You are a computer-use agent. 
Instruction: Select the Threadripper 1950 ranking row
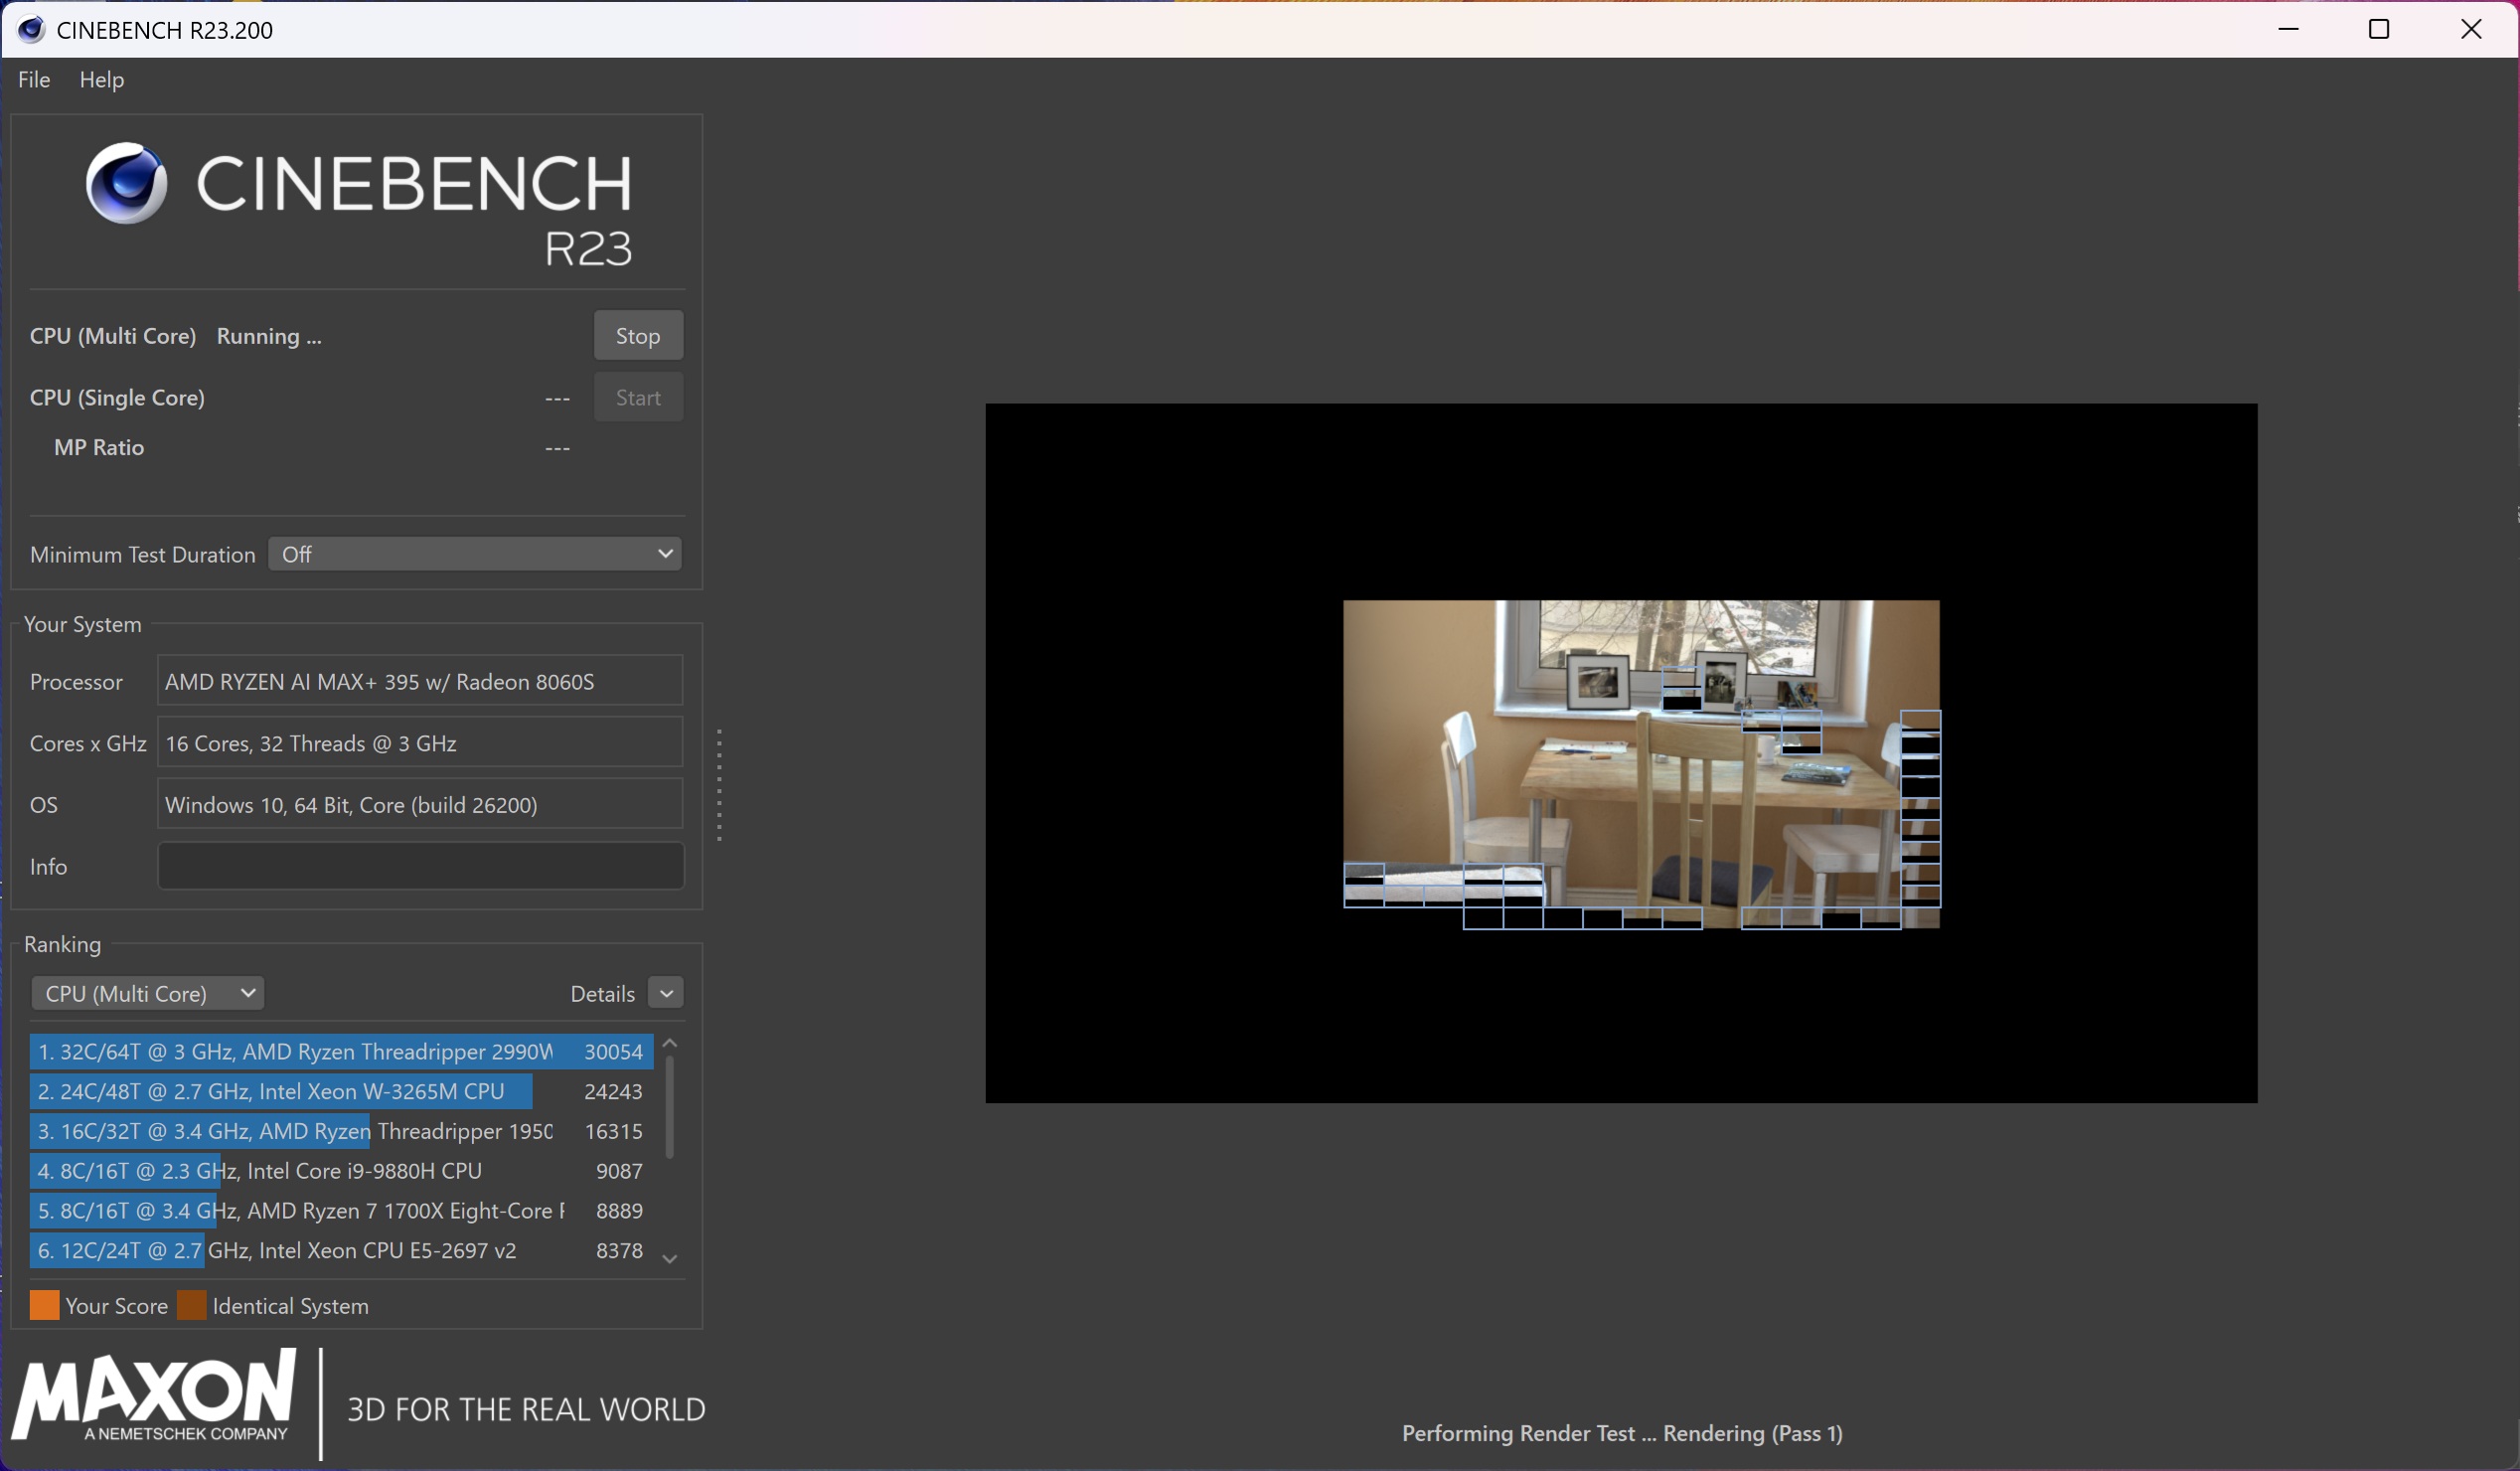341,1132
